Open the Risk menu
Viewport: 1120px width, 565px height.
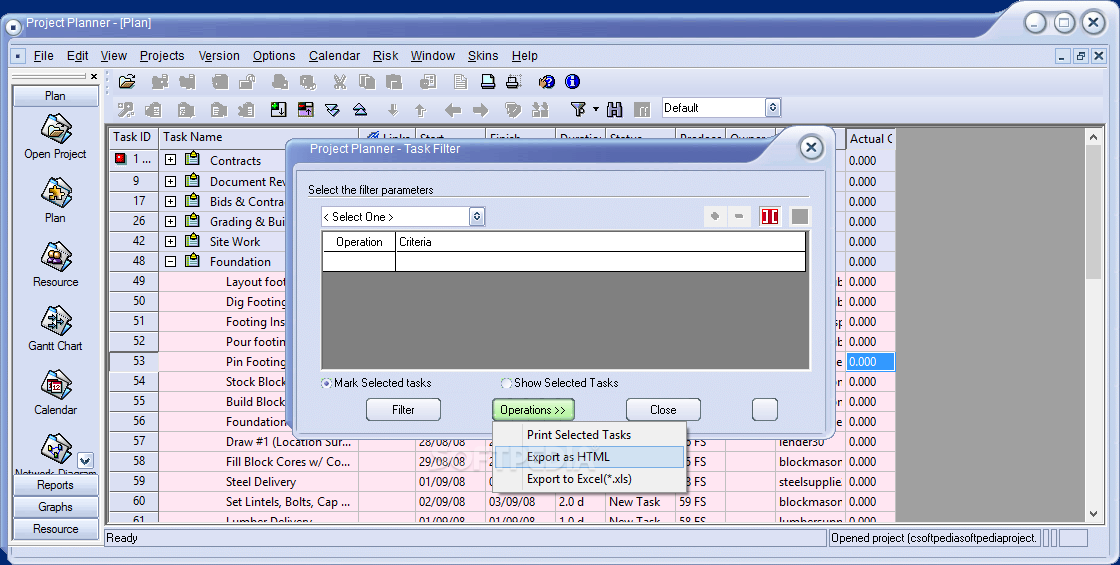pos(386,56)
